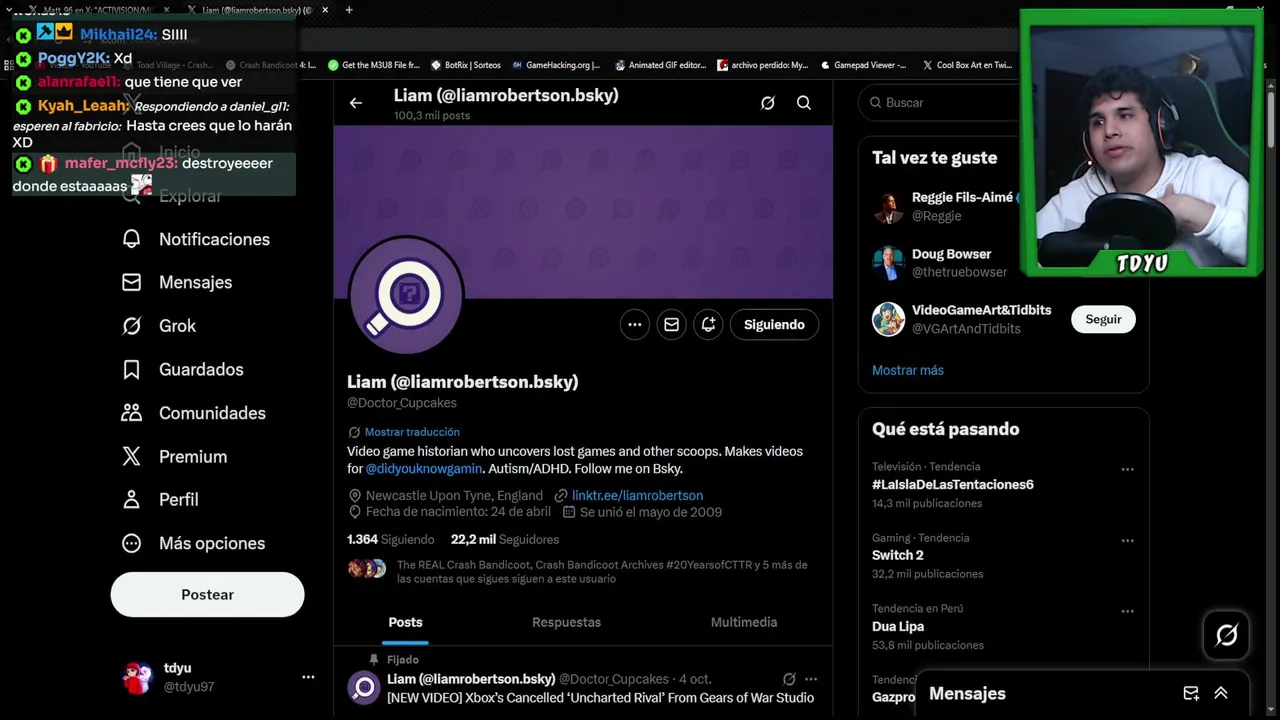Viewport: 1280px width, 720px height.
Task: Open Get the M3U8 File bookmark
Action: [x=373, y=65]
